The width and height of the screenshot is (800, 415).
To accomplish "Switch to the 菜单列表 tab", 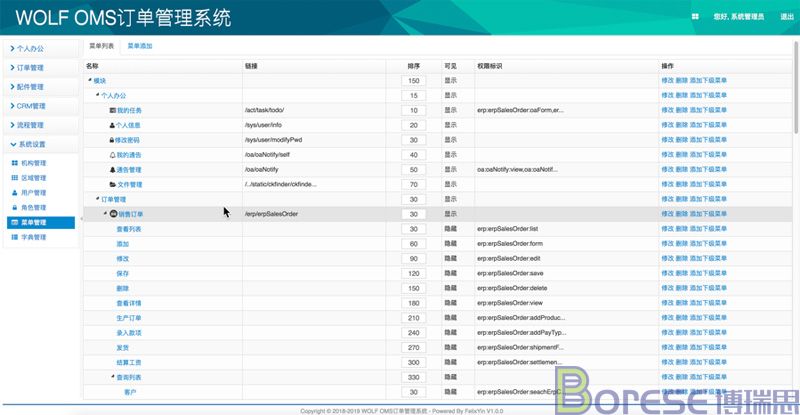I will tap(102, 46).
